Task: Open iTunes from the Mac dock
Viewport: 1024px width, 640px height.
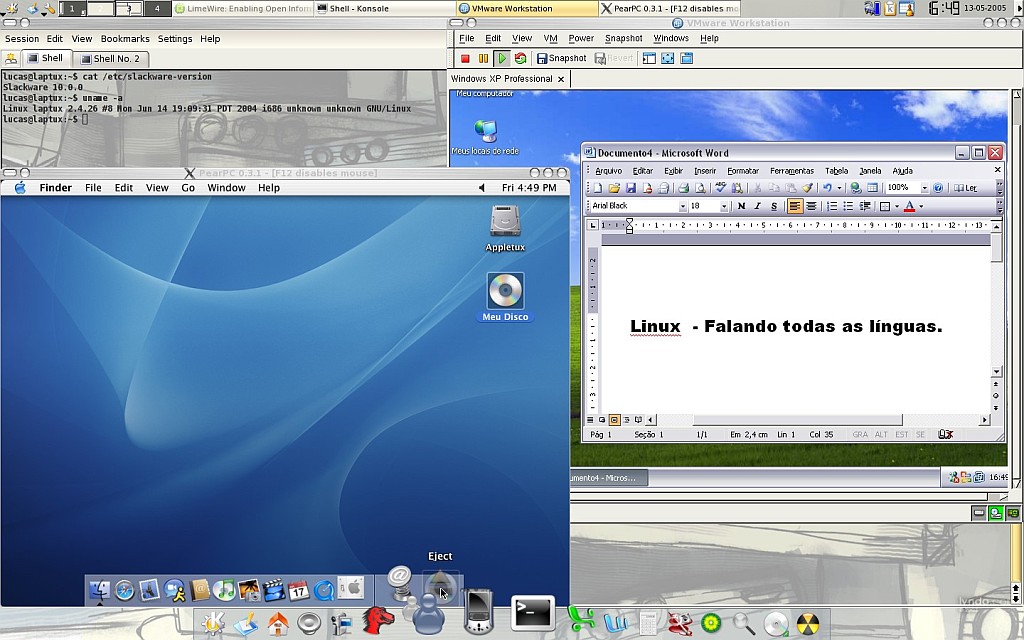Action: coord(224,590)
